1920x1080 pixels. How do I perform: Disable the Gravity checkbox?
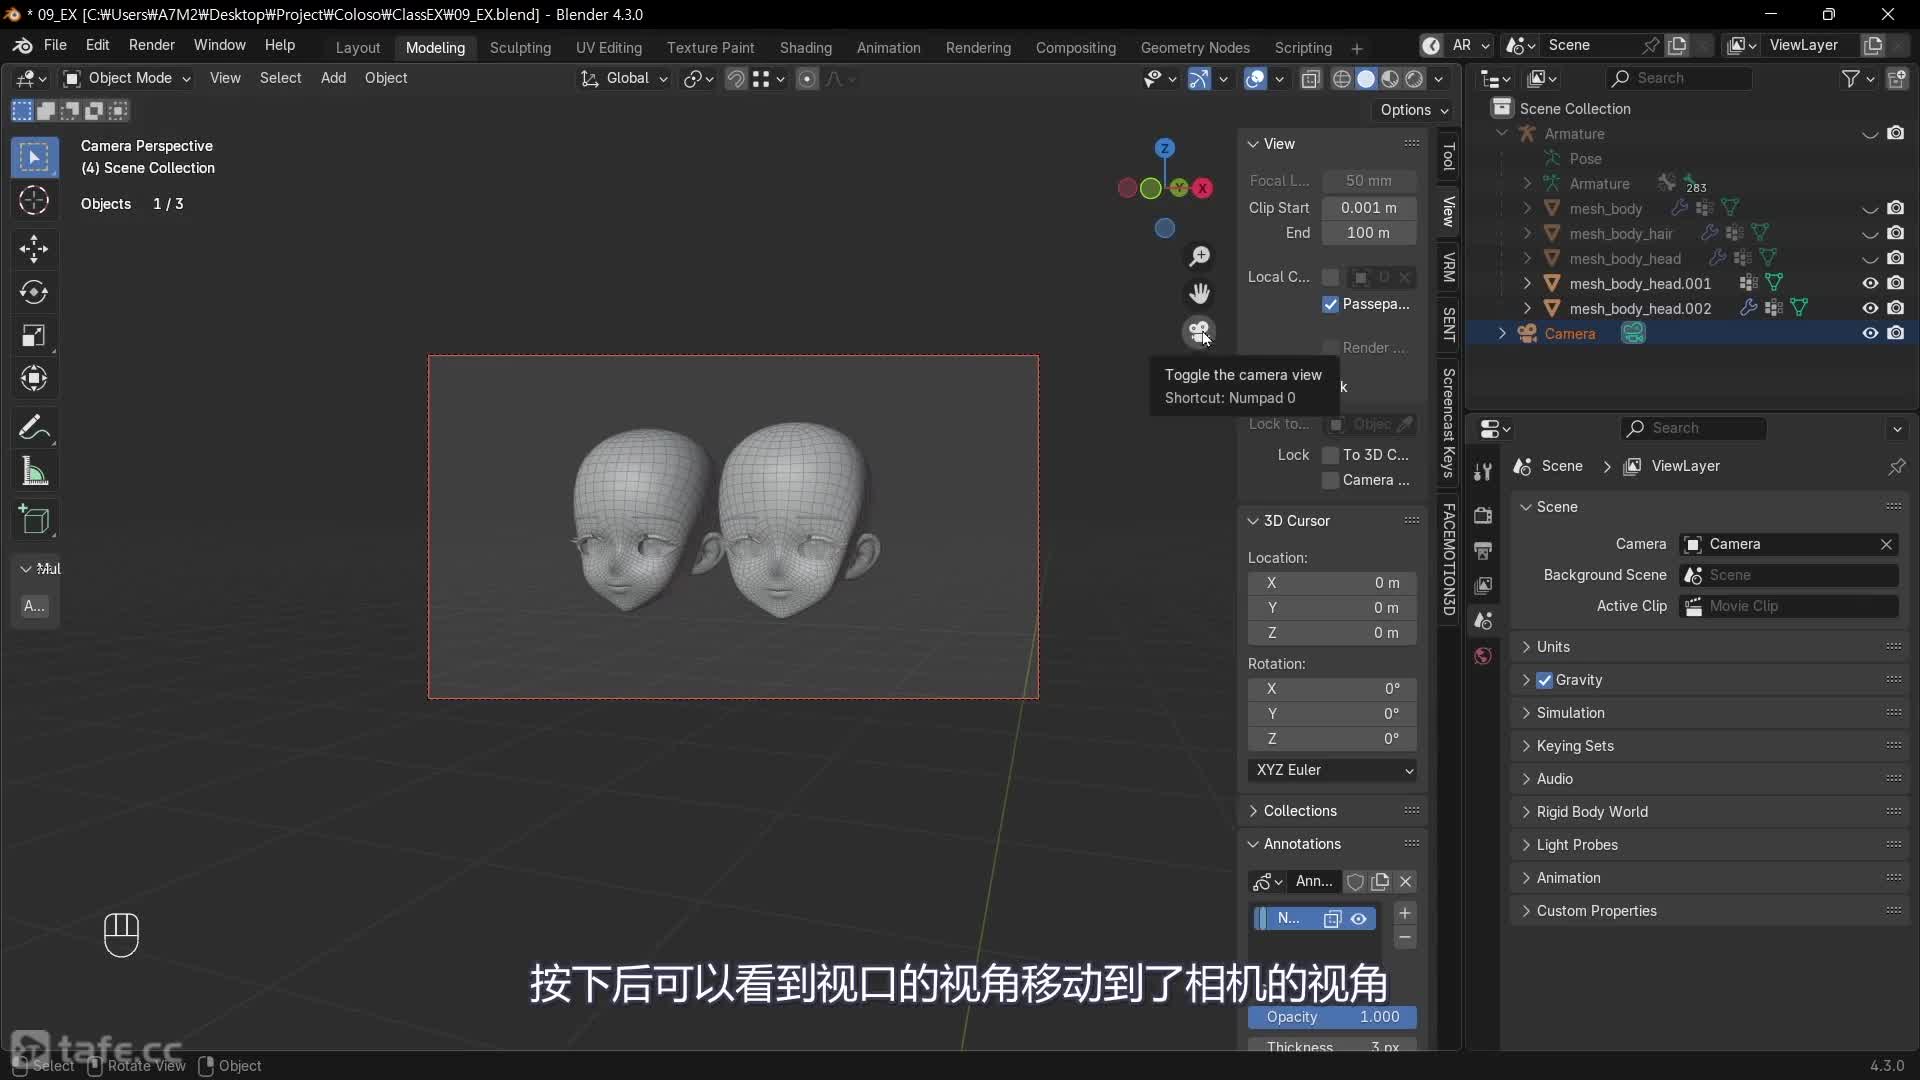pyautogui.click(x=1545, y=680)
